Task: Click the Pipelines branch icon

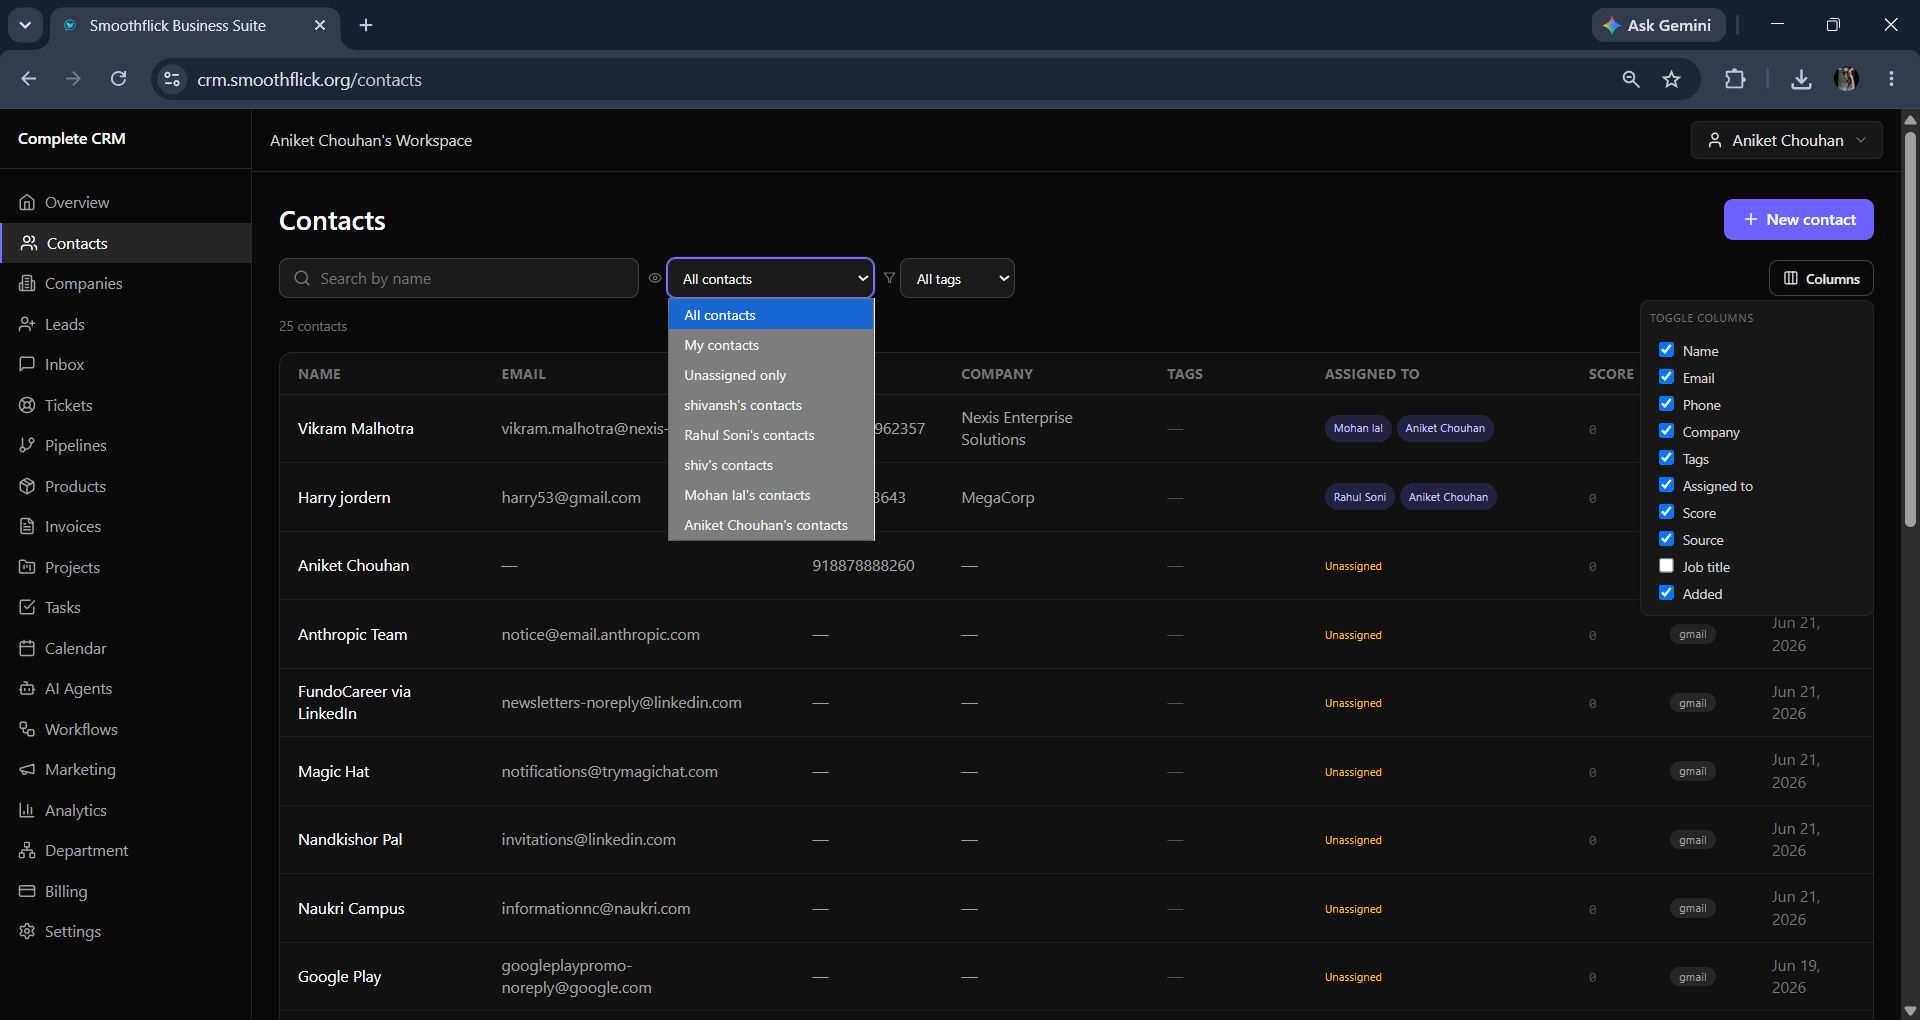Action: tap(27, 445)
